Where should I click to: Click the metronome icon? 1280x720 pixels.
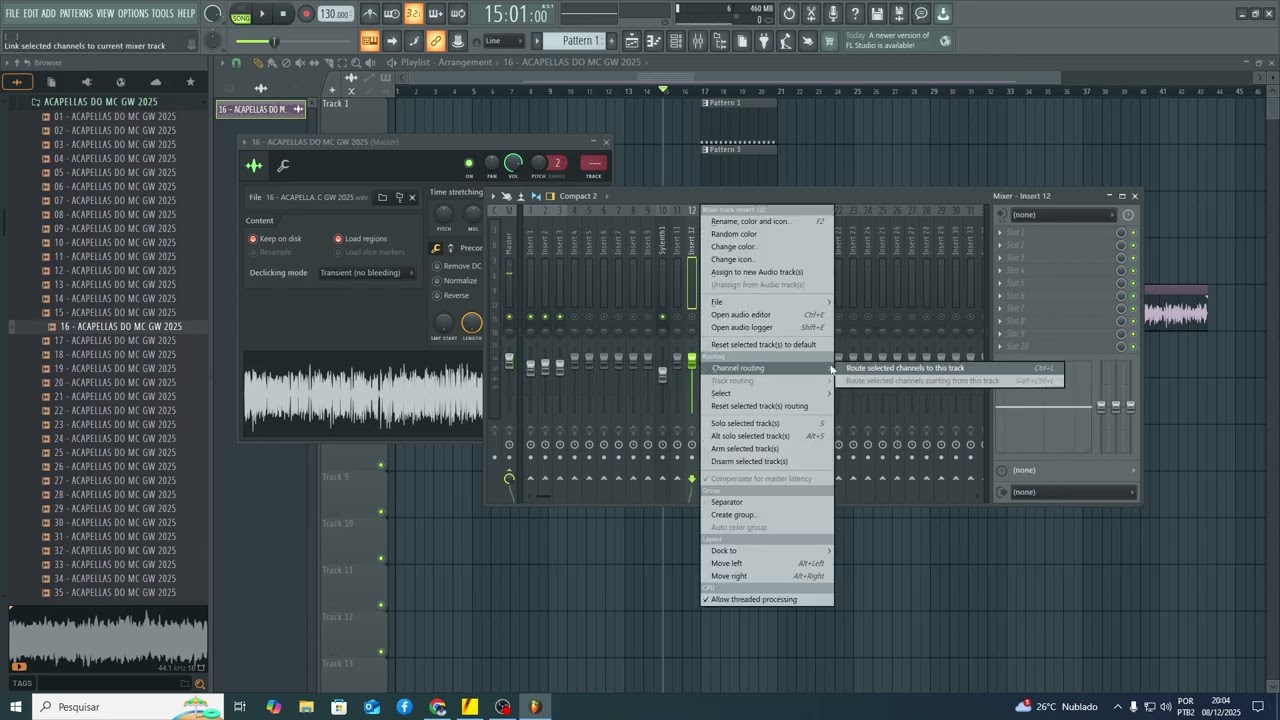pyautogui.click(x=370, y=14)
